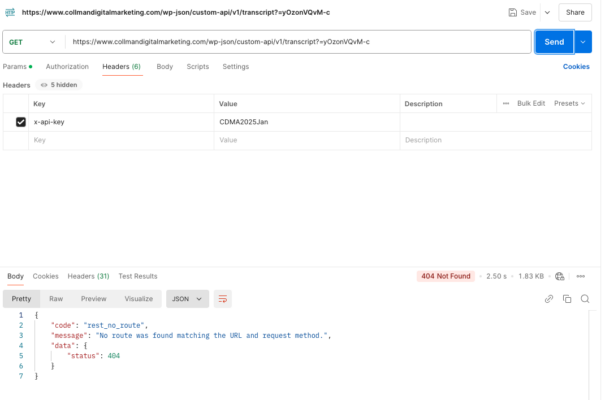Image resolution: width=605 pixels, height=400 pixels.
Task: Copy response with the copy icon
Action: coord(567,299)
